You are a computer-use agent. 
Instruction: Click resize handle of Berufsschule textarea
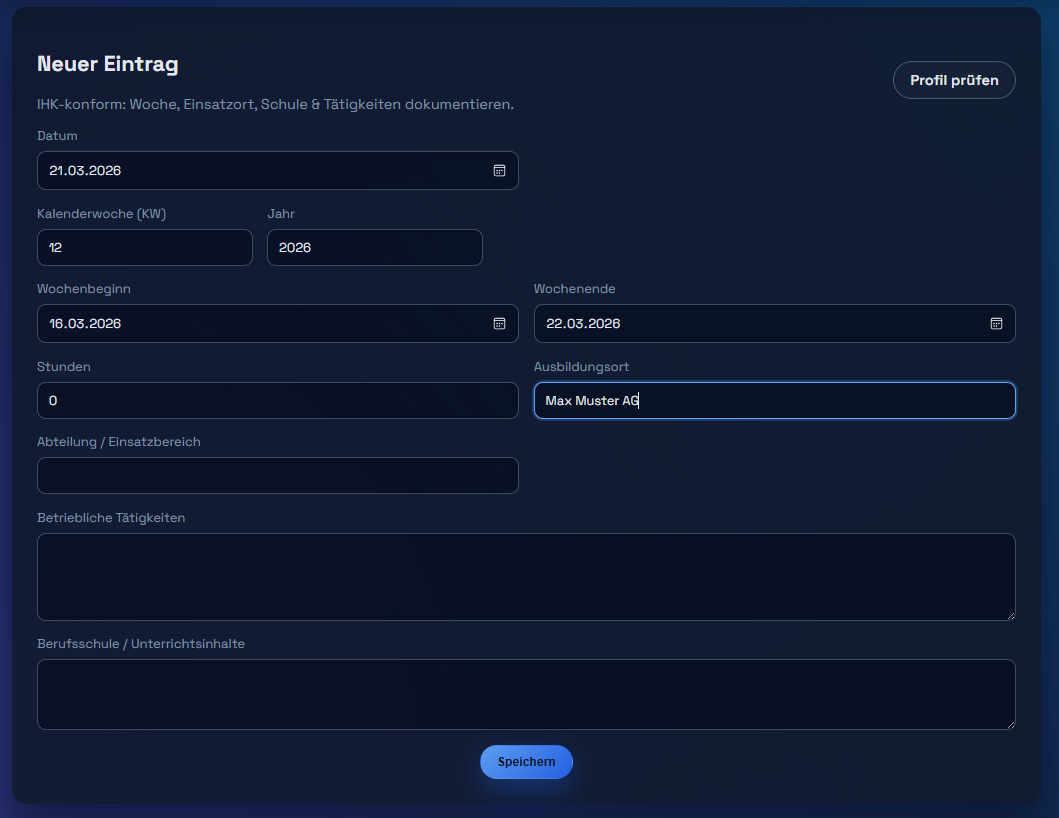tap(1010, 724)
